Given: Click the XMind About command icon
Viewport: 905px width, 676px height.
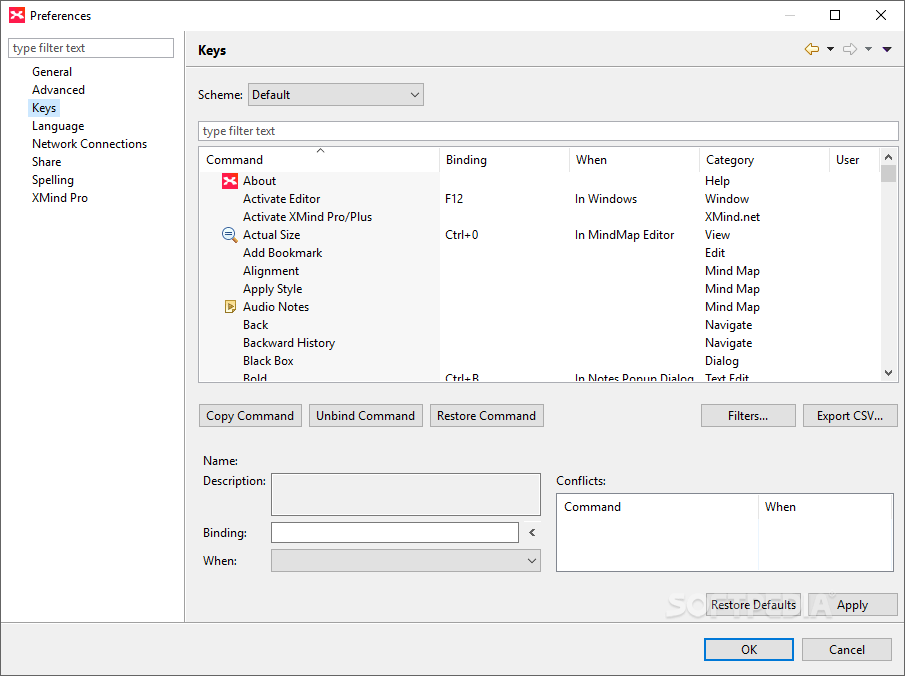Looking at the screenshot, I should 228,180.
